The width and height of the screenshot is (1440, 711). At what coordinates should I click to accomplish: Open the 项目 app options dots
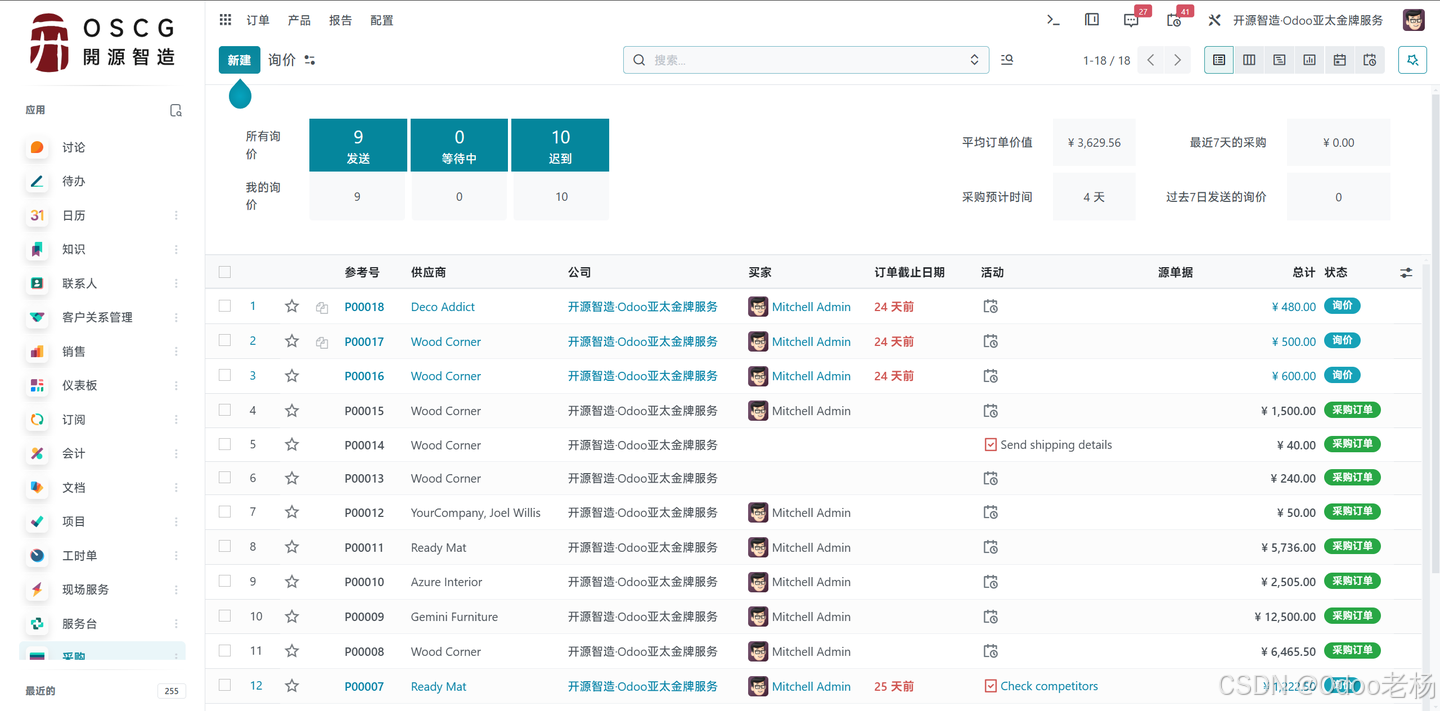pos(176,521)
